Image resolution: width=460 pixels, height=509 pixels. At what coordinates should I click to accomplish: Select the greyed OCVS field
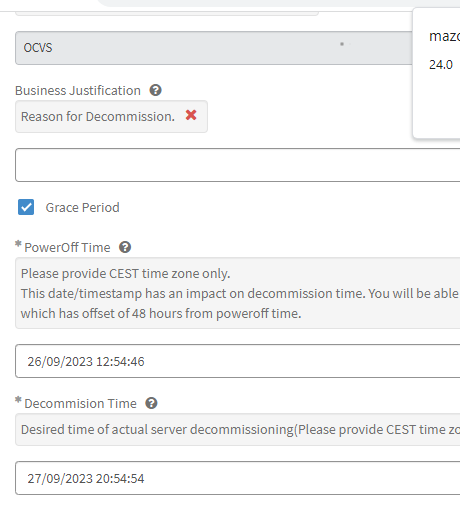[x=214, y=48]
